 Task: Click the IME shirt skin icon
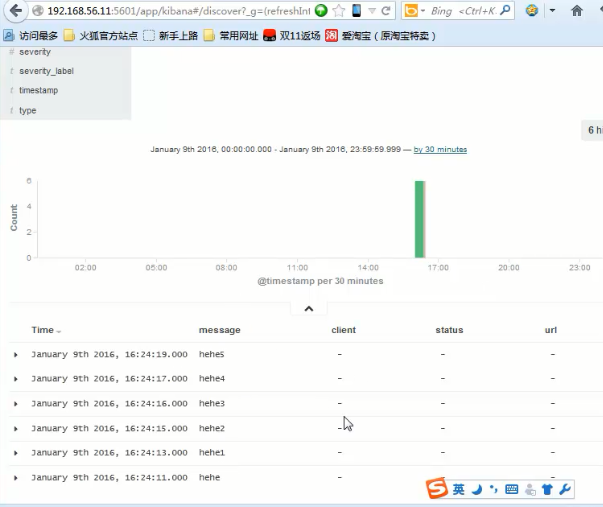pyautogui.click(x=547, y=490)
